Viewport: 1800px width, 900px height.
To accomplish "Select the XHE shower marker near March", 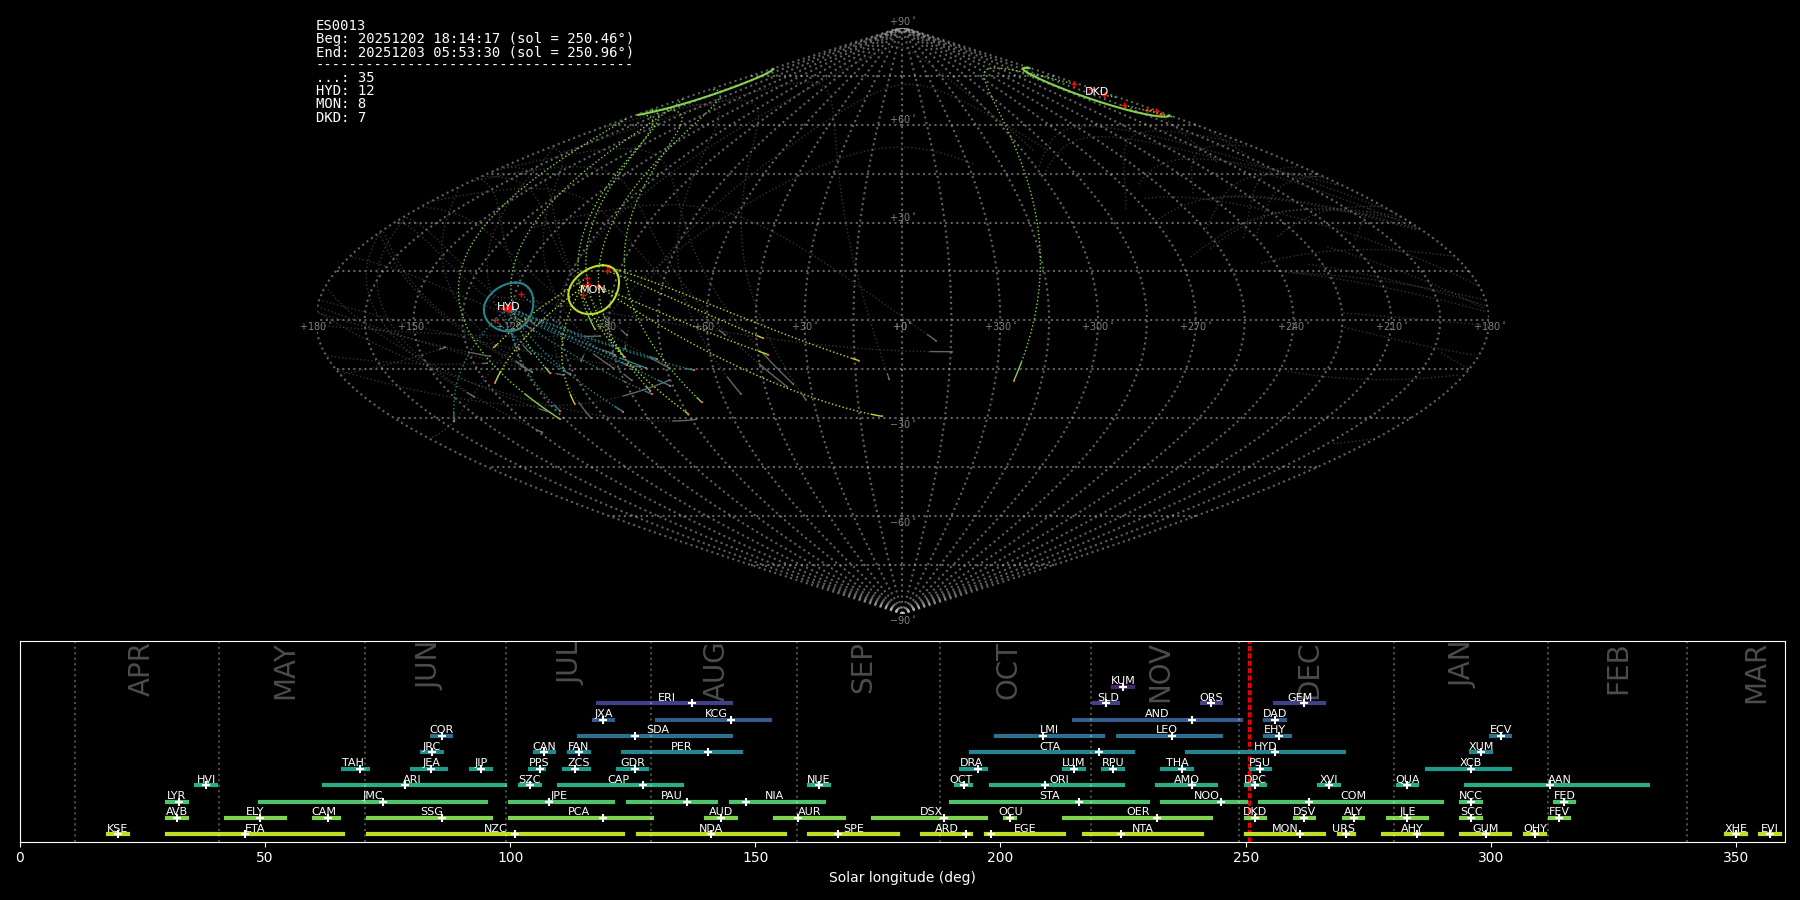I will [1737, 834].
